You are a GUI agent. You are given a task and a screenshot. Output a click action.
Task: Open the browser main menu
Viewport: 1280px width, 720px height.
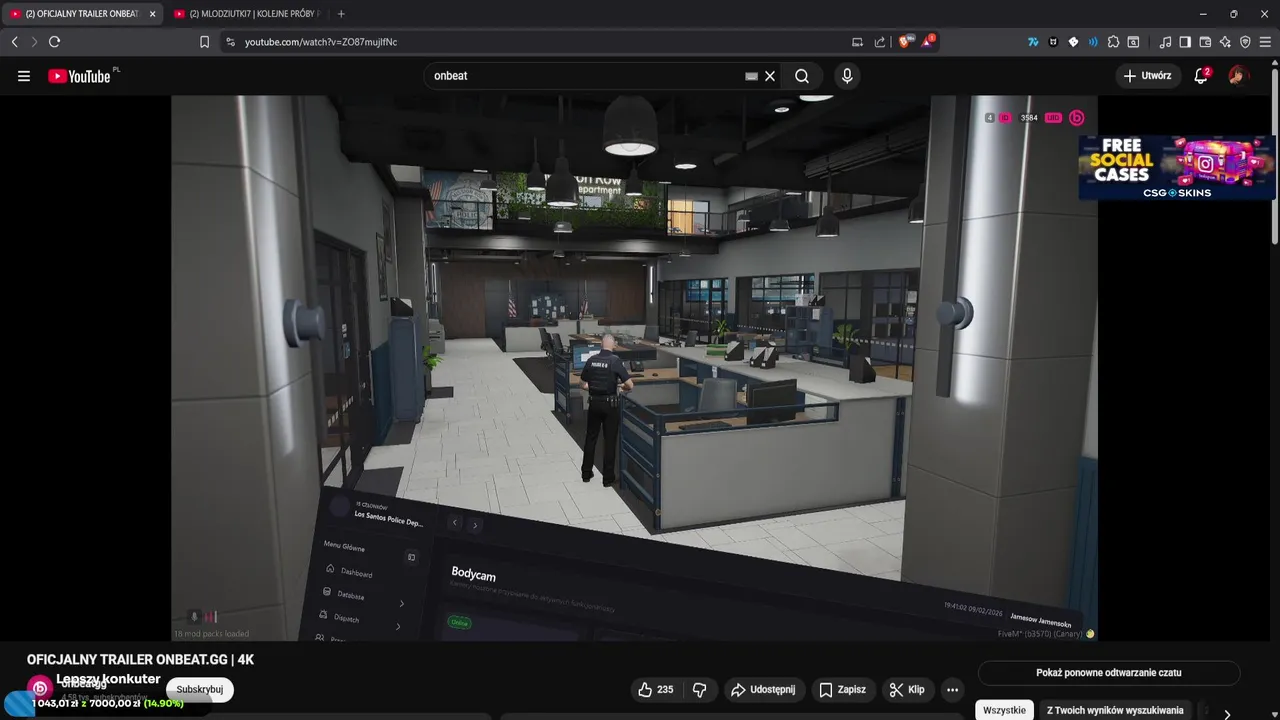[1266, 42]
